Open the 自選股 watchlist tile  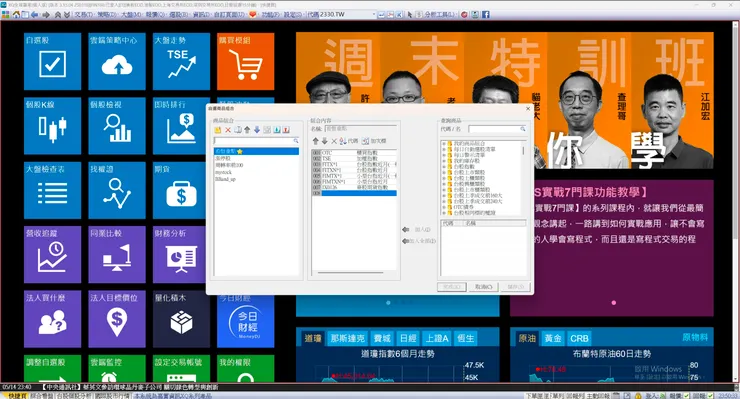(x=52, y=61)
